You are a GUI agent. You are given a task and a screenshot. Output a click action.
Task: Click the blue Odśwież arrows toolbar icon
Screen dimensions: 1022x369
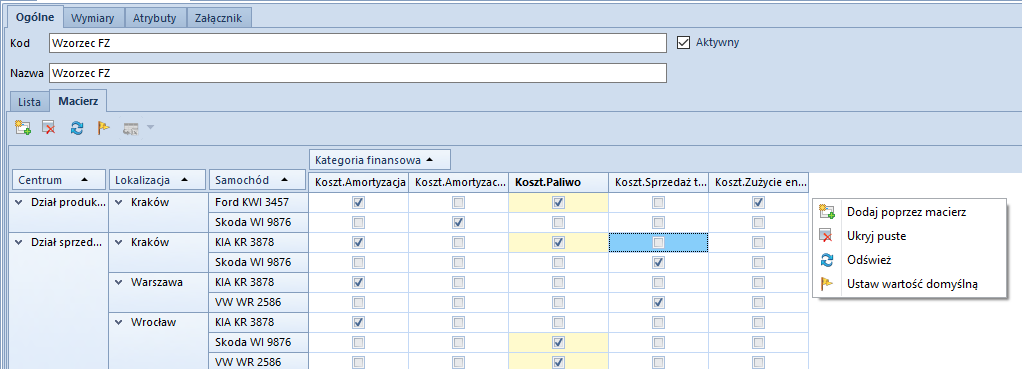click(77, 128)
